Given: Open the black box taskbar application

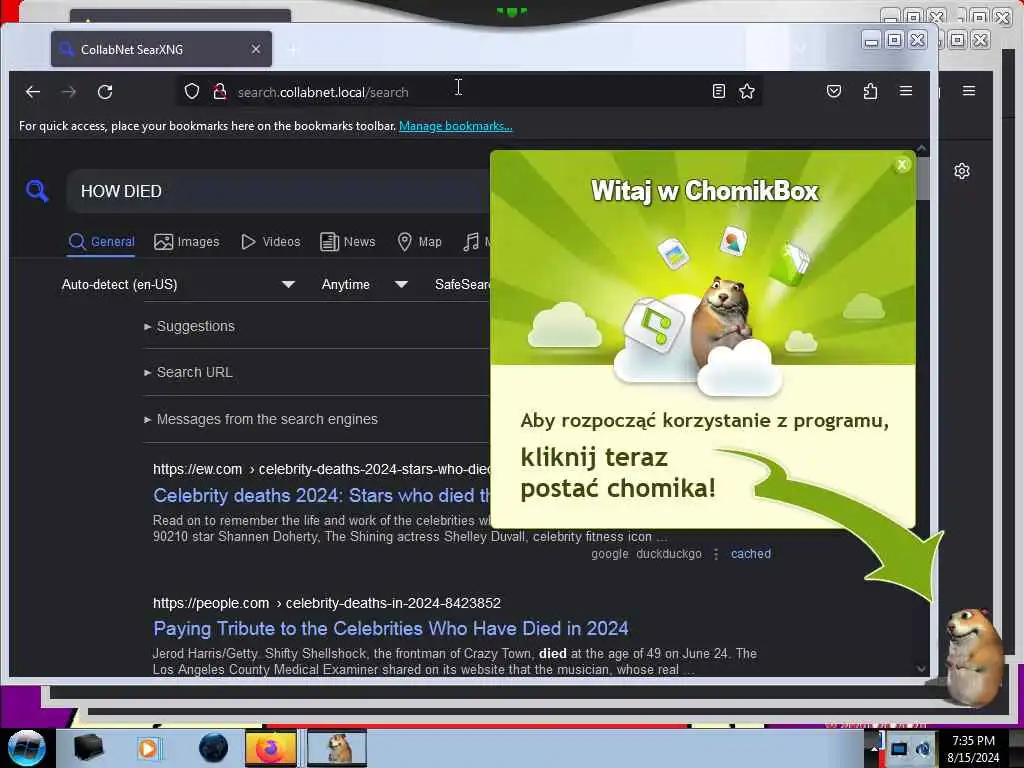Looking at the screenshot, I should click(89, 748).
